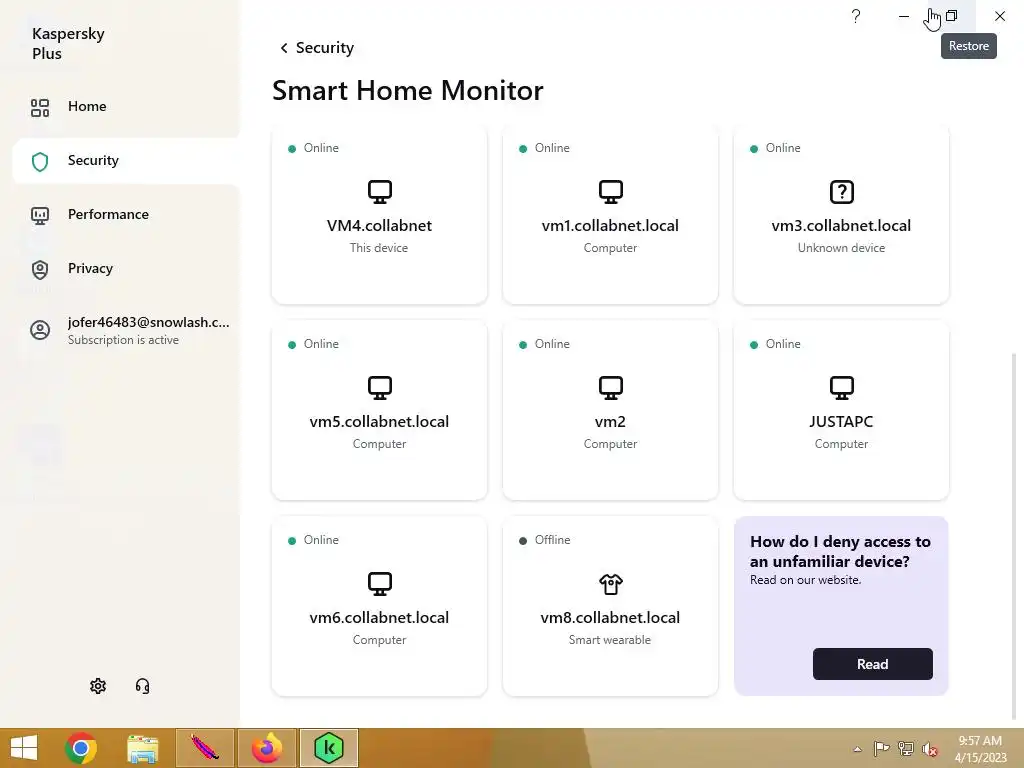
Task: Open the feather app in taskbar
Action: (x=204, y=748)
